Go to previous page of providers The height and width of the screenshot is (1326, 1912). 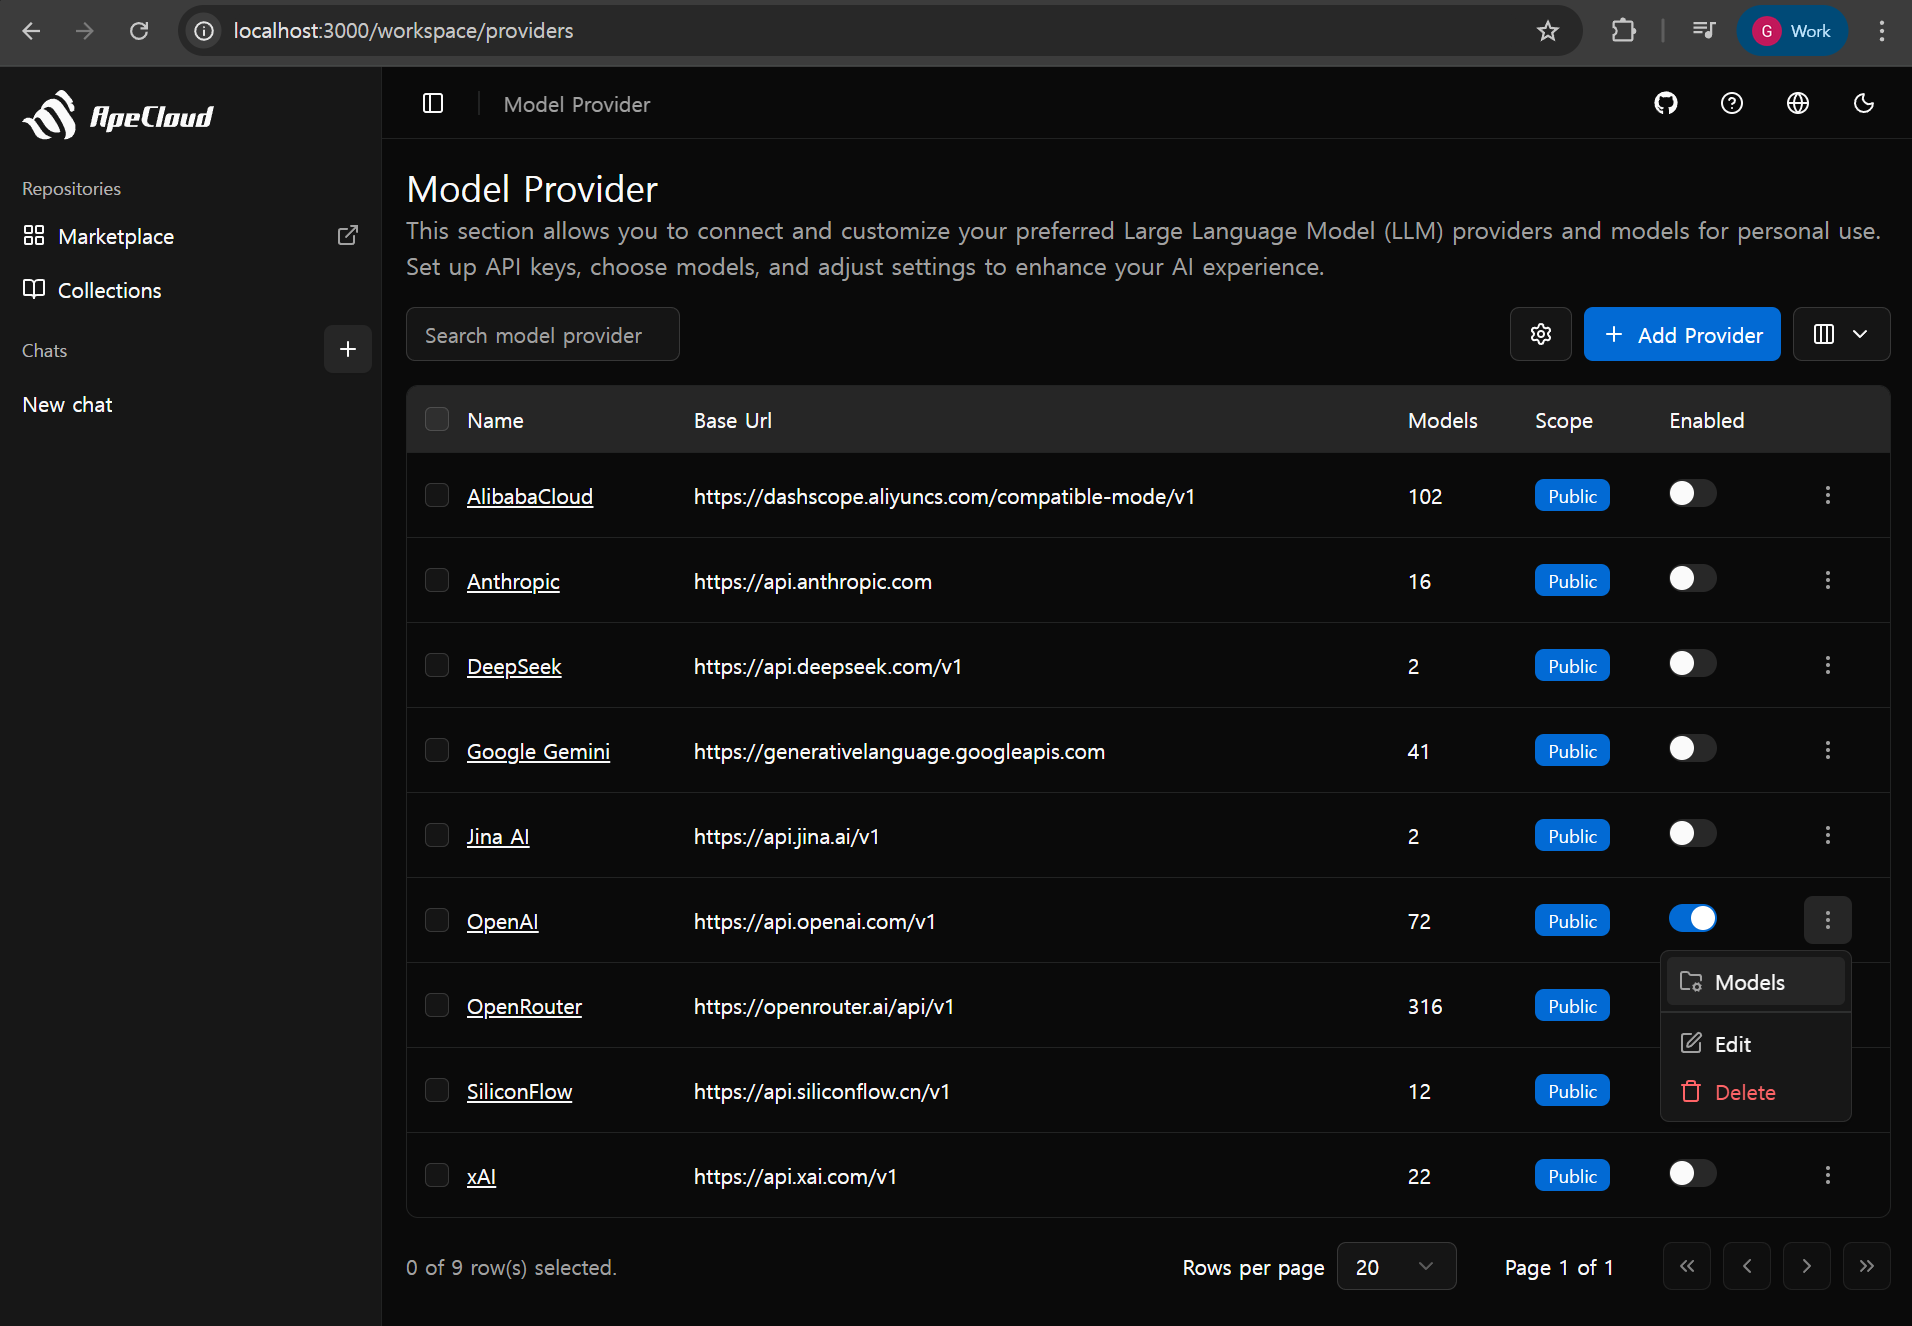click(1747, 1266)
